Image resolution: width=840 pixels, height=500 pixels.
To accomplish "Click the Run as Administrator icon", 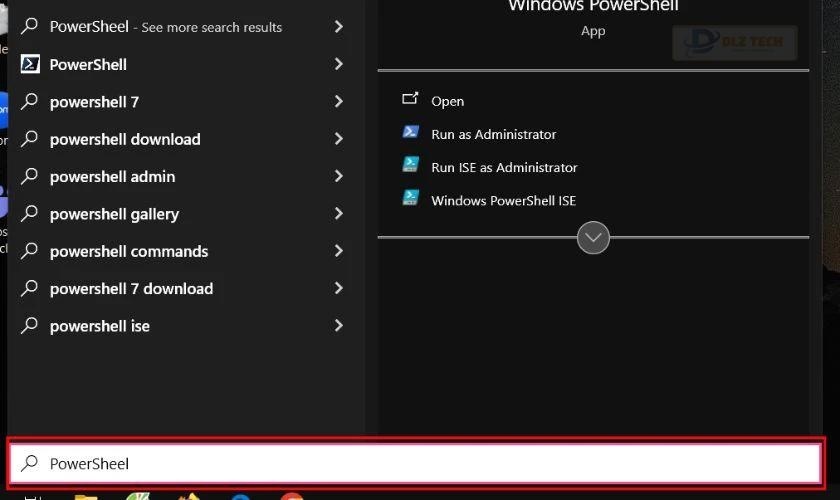I will (x=411, y=132).
